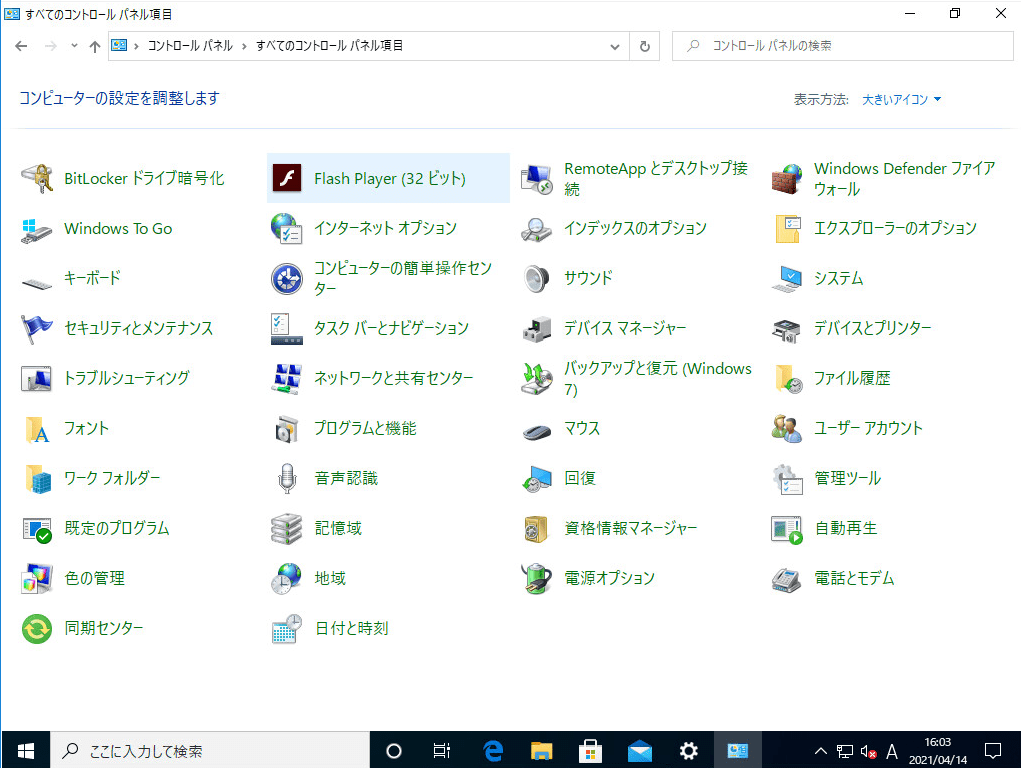1021x768 pixels.
Task: Open 同期センター icon
Action: (36, 629)
